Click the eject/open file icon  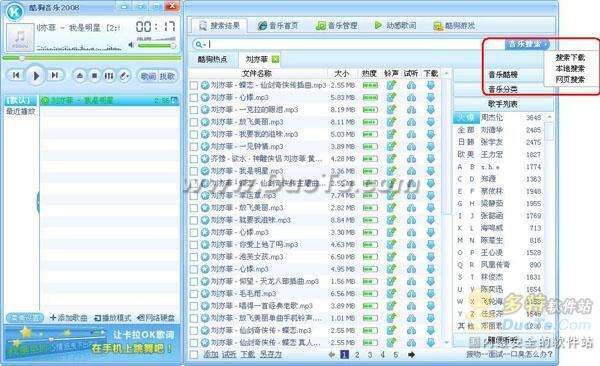[x=80, y=76]
